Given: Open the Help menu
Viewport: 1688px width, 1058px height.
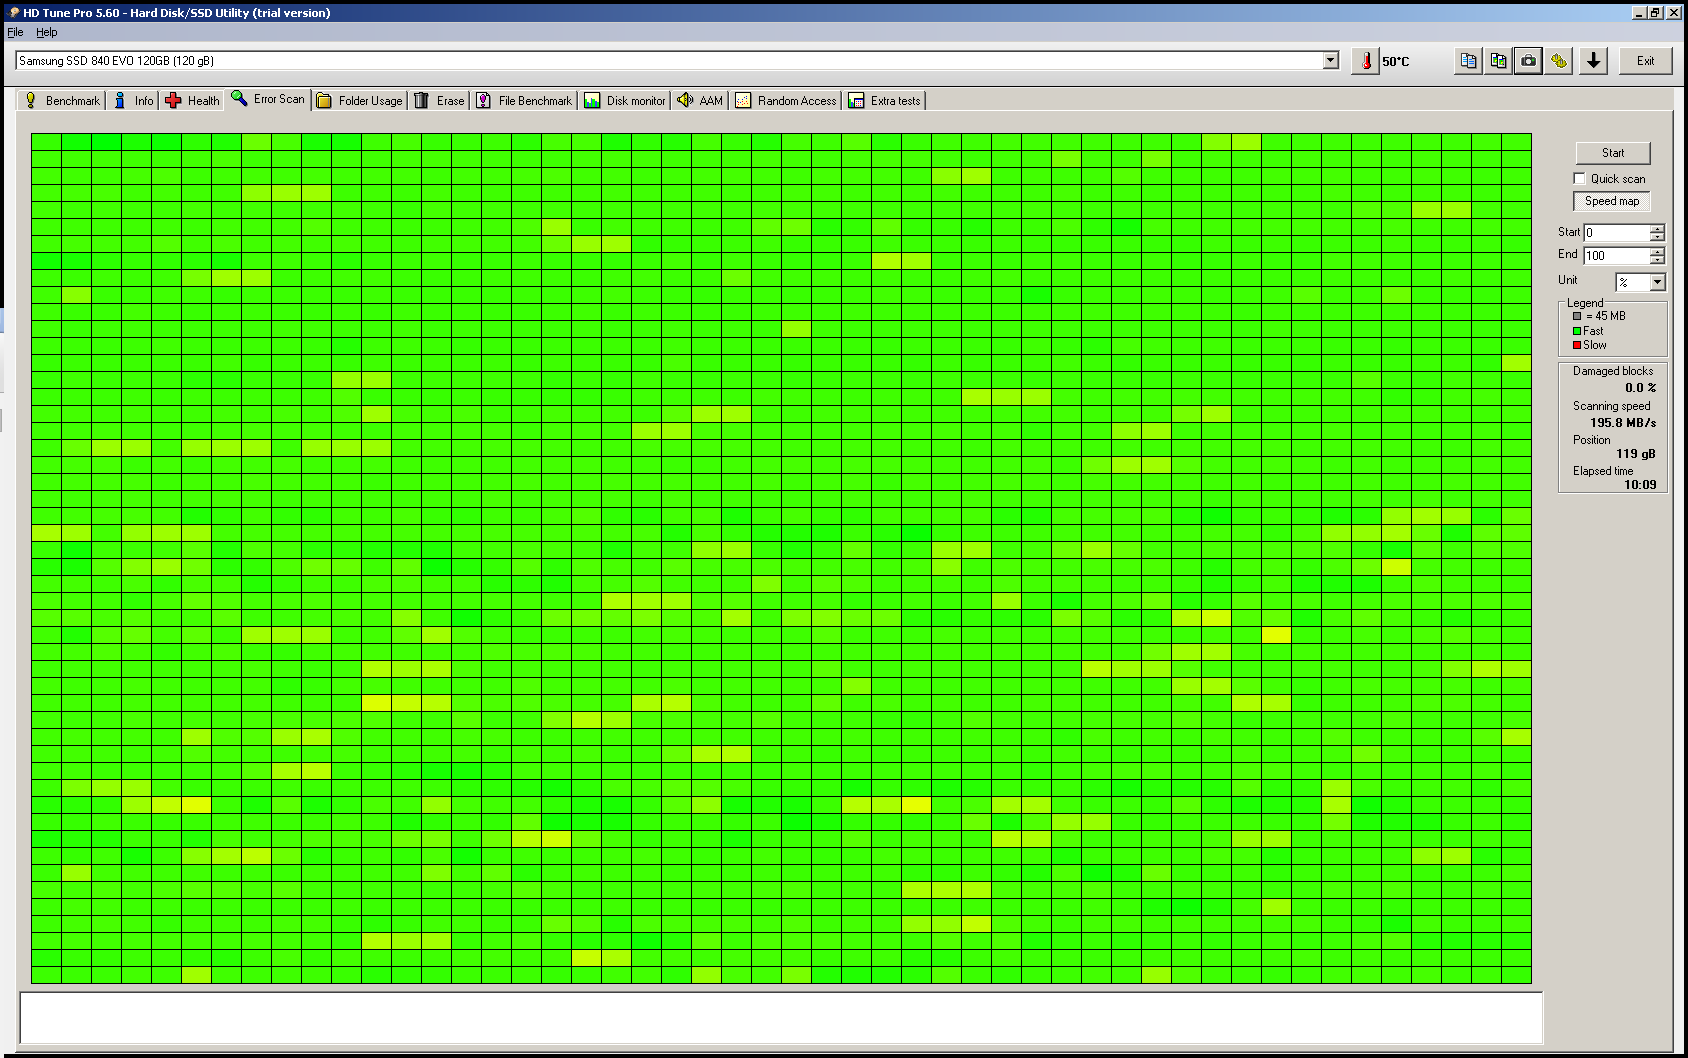Looking at the screenshot, I should click(47, 32).
